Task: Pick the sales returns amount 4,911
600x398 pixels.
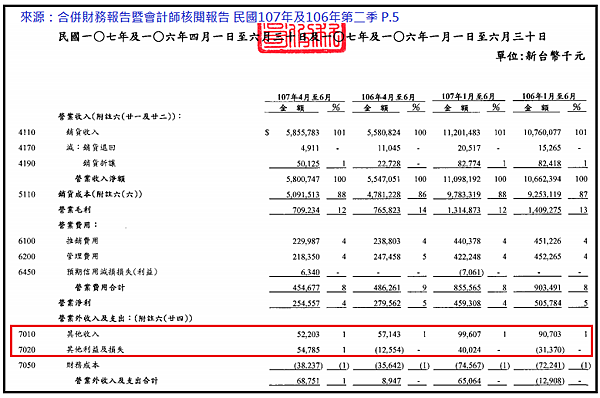Action: point(310,148)
